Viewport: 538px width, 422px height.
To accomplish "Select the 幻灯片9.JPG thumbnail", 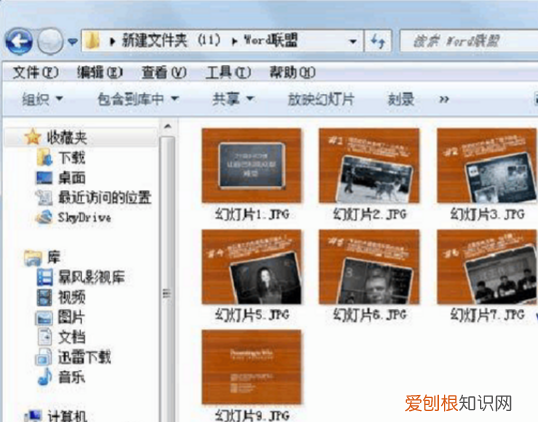I will [252, 367].
